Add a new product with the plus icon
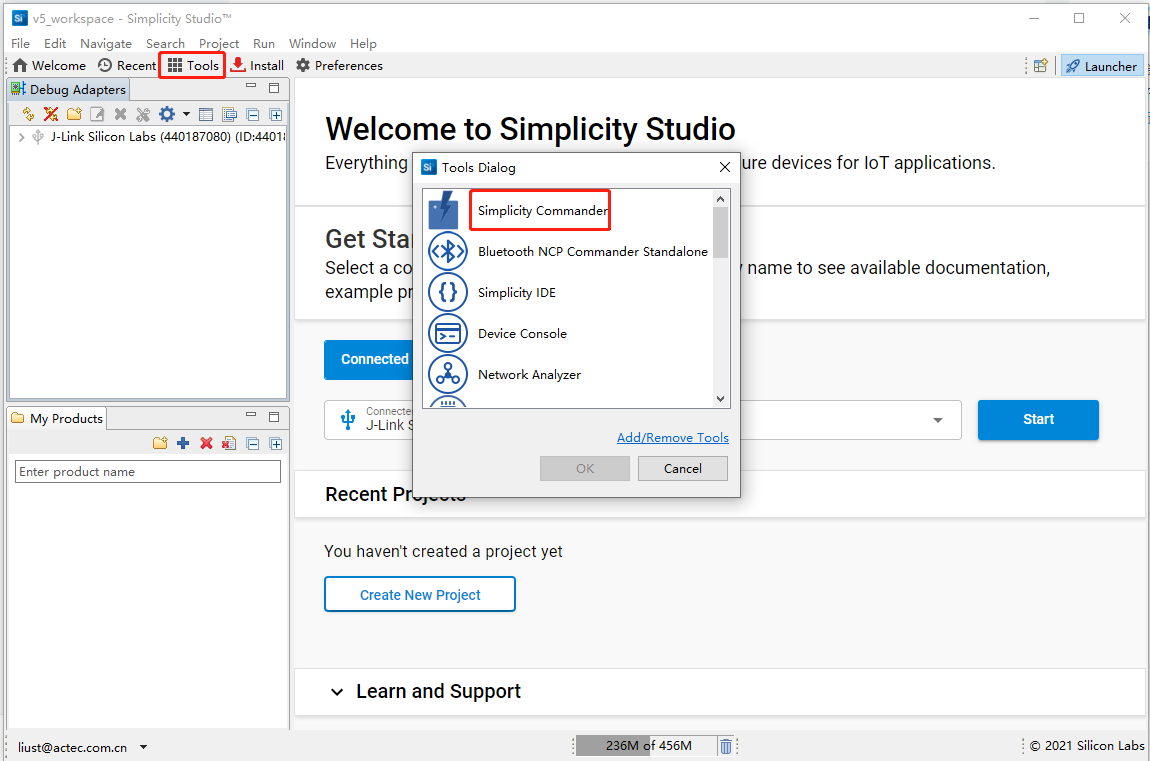 [183, 443]
